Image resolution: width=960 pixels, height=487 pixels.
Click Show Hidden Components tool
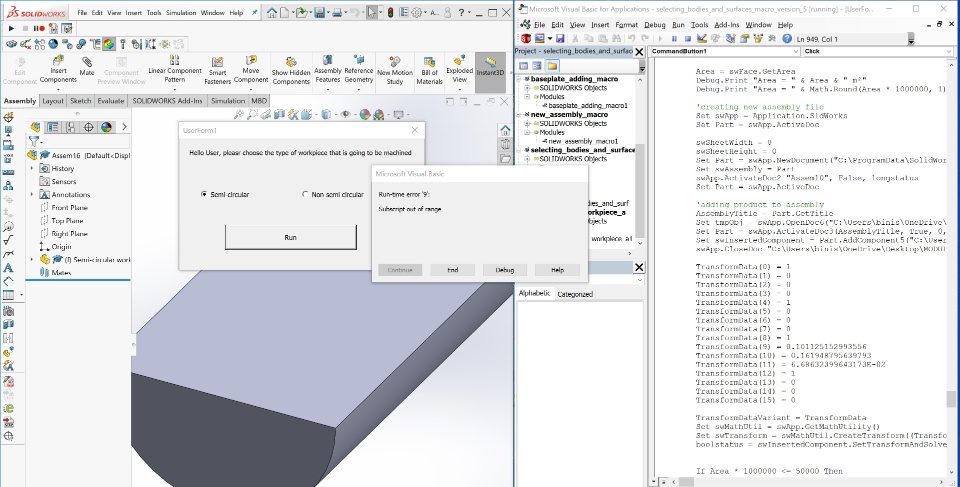point(291,71)
